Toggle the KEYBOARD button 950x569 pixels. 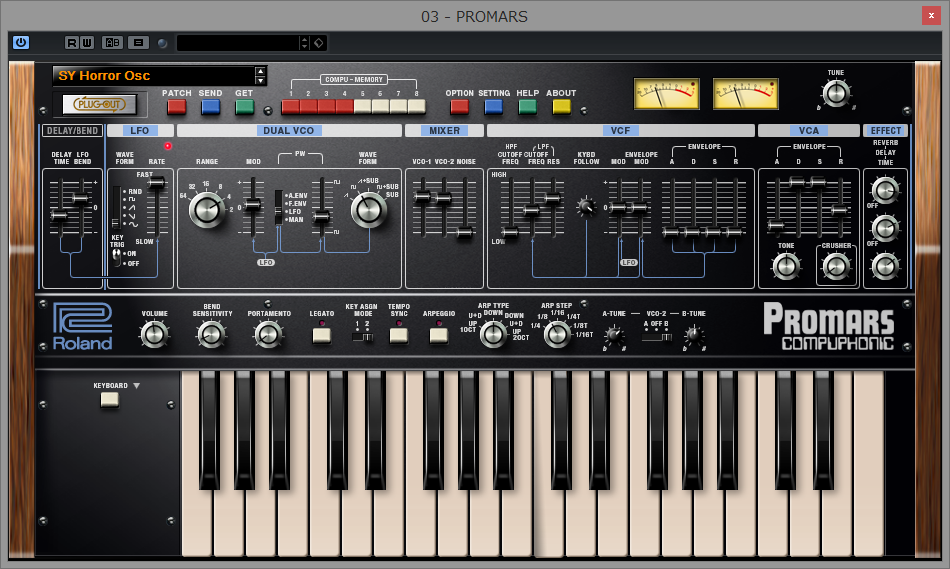point(110,399)
